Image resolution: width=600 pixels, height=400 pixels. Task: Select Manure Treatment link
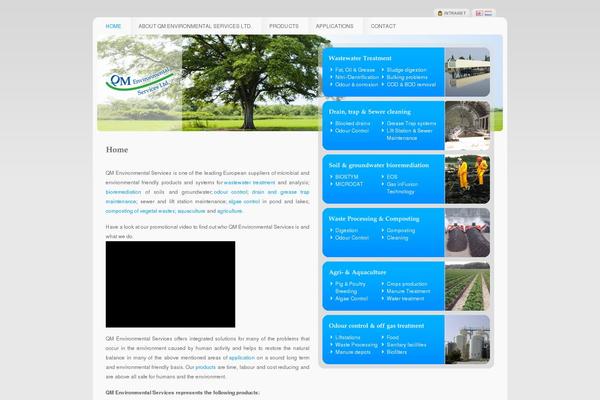coord(408,291)
